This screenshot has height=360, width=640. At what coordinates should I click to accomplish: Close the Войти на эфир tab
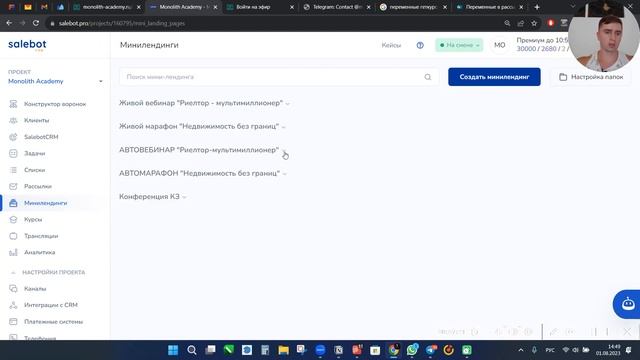click(x=292, y=7)
